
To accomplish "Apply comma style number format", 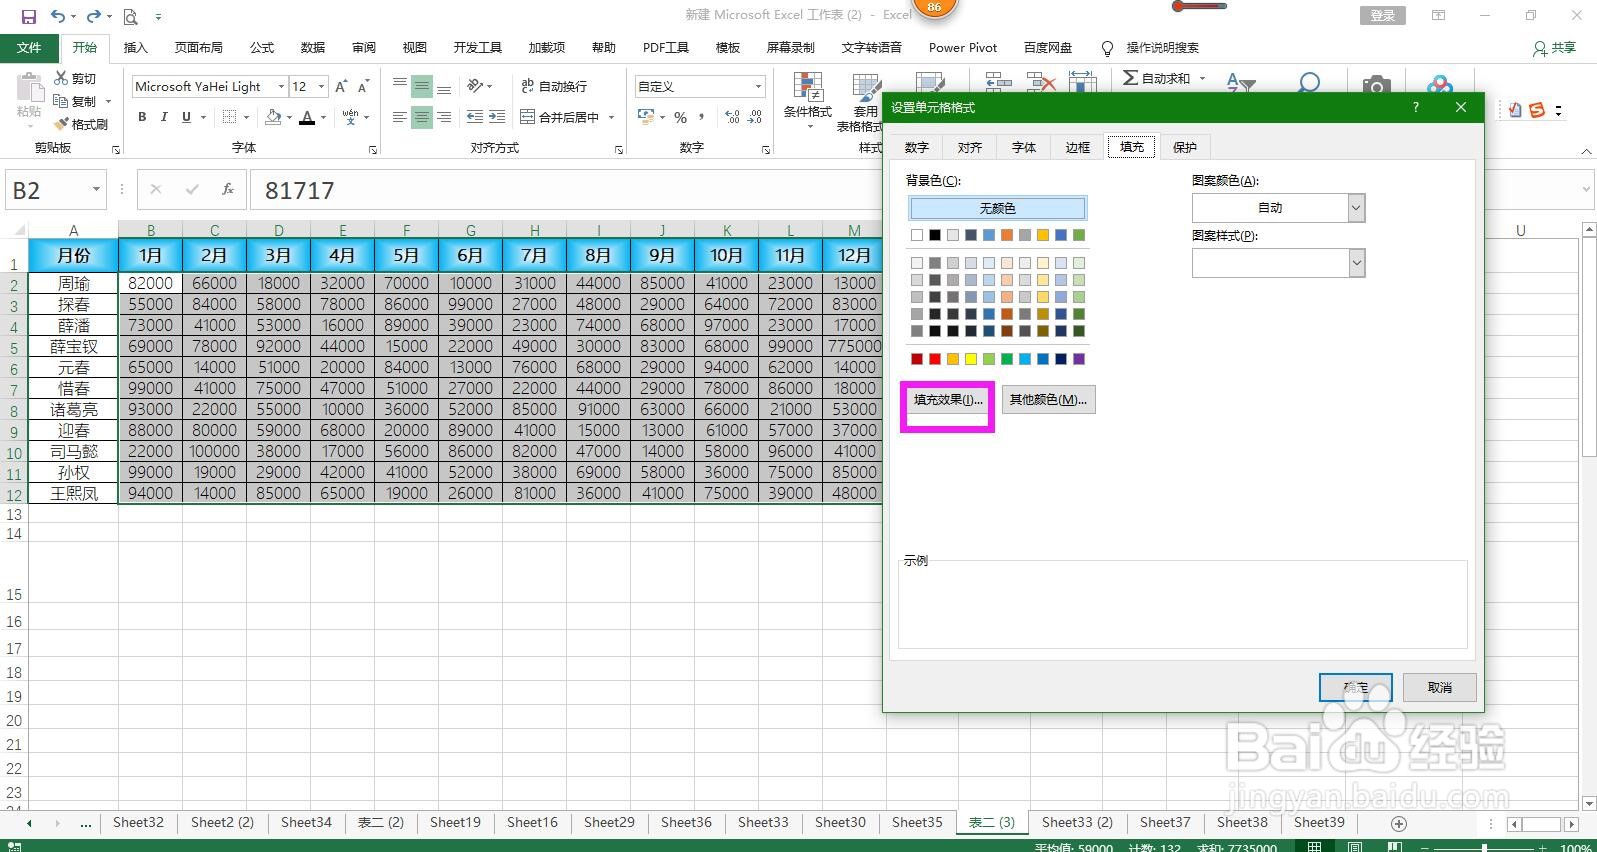I will click(702, 117).
